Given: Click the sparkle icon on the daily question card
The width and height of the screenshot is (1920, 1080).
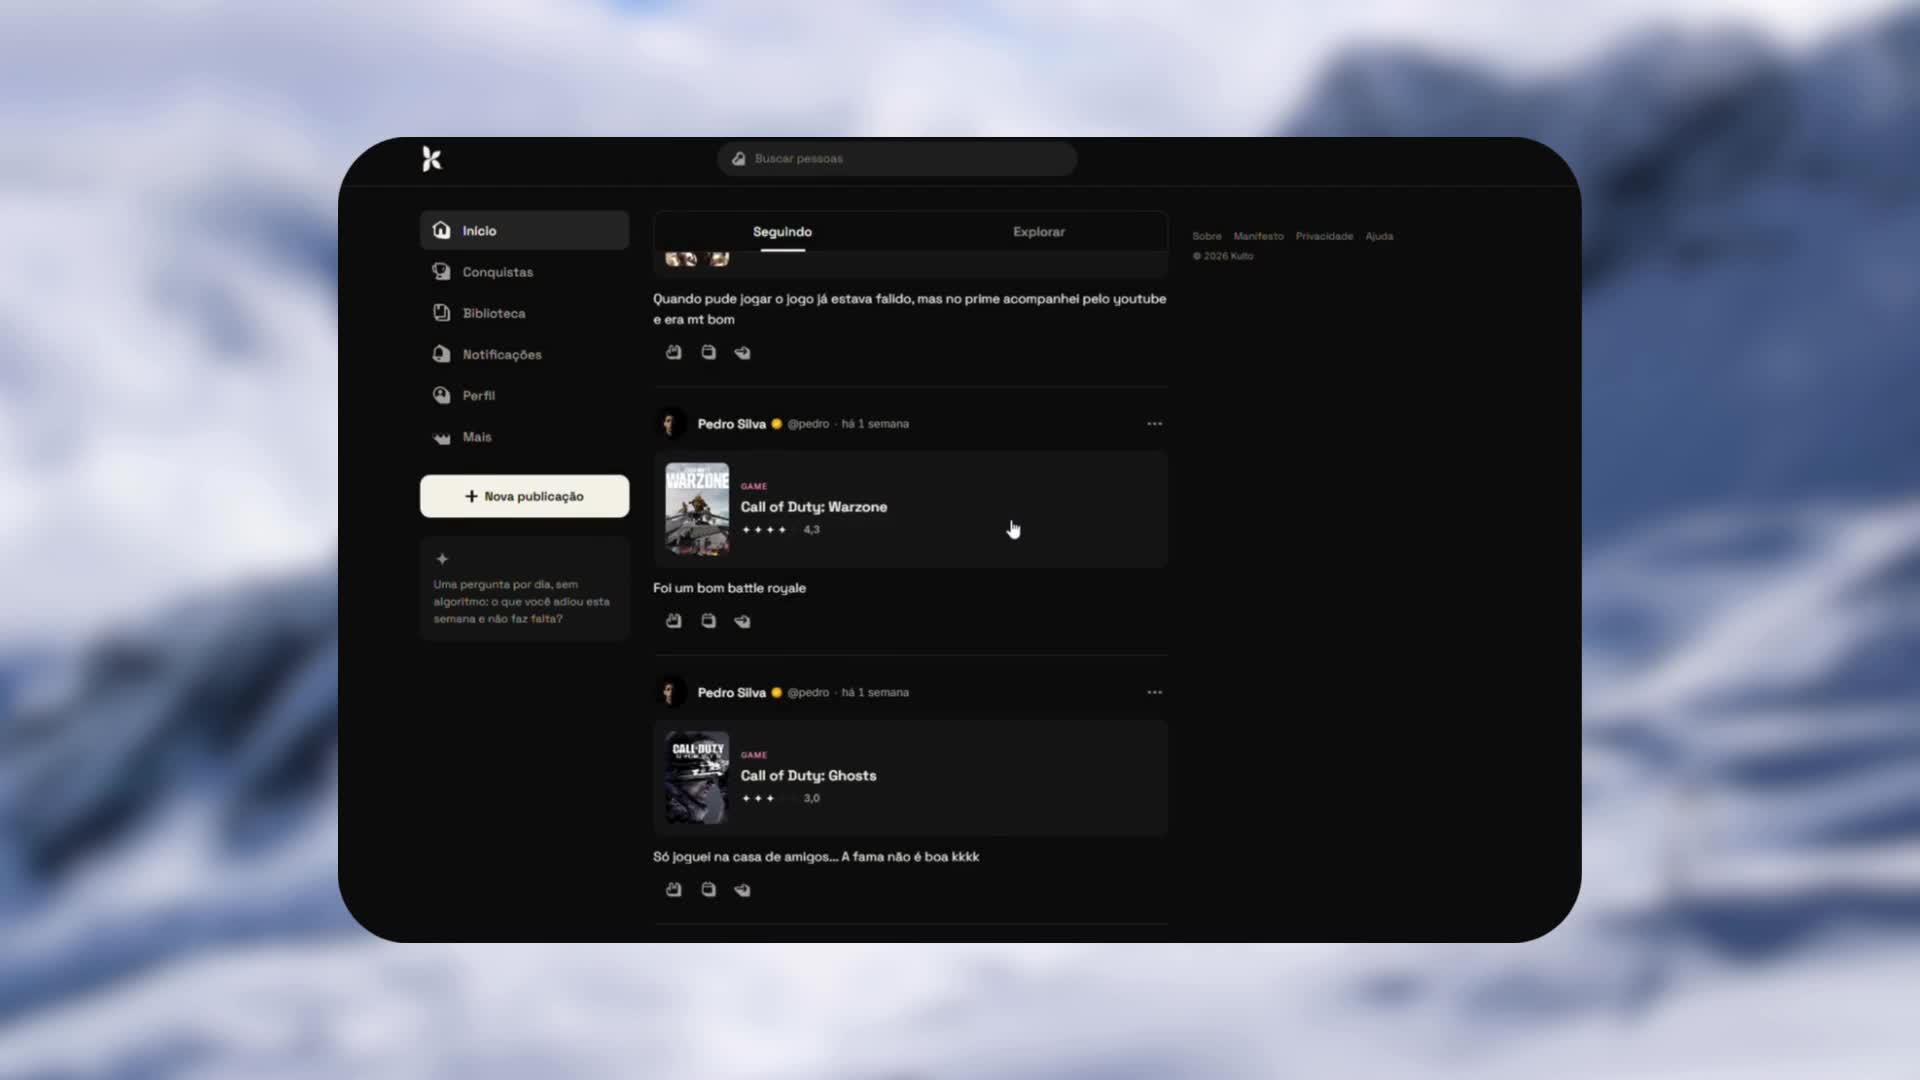Looking at the screenshot, I should point(442,559).
